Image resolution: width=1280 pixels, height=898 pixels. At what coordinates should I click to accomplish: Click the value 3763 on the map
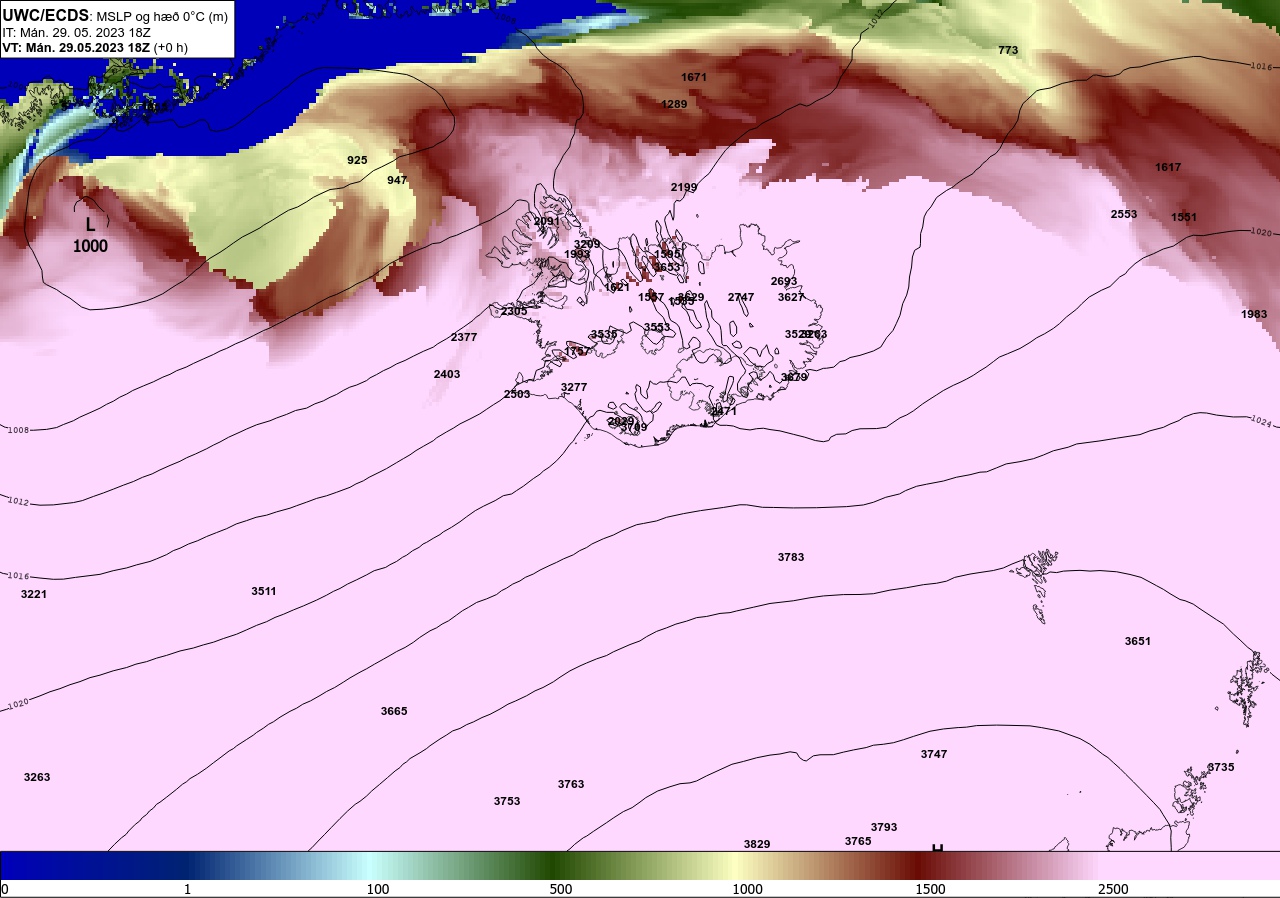(x=571, y=784)
